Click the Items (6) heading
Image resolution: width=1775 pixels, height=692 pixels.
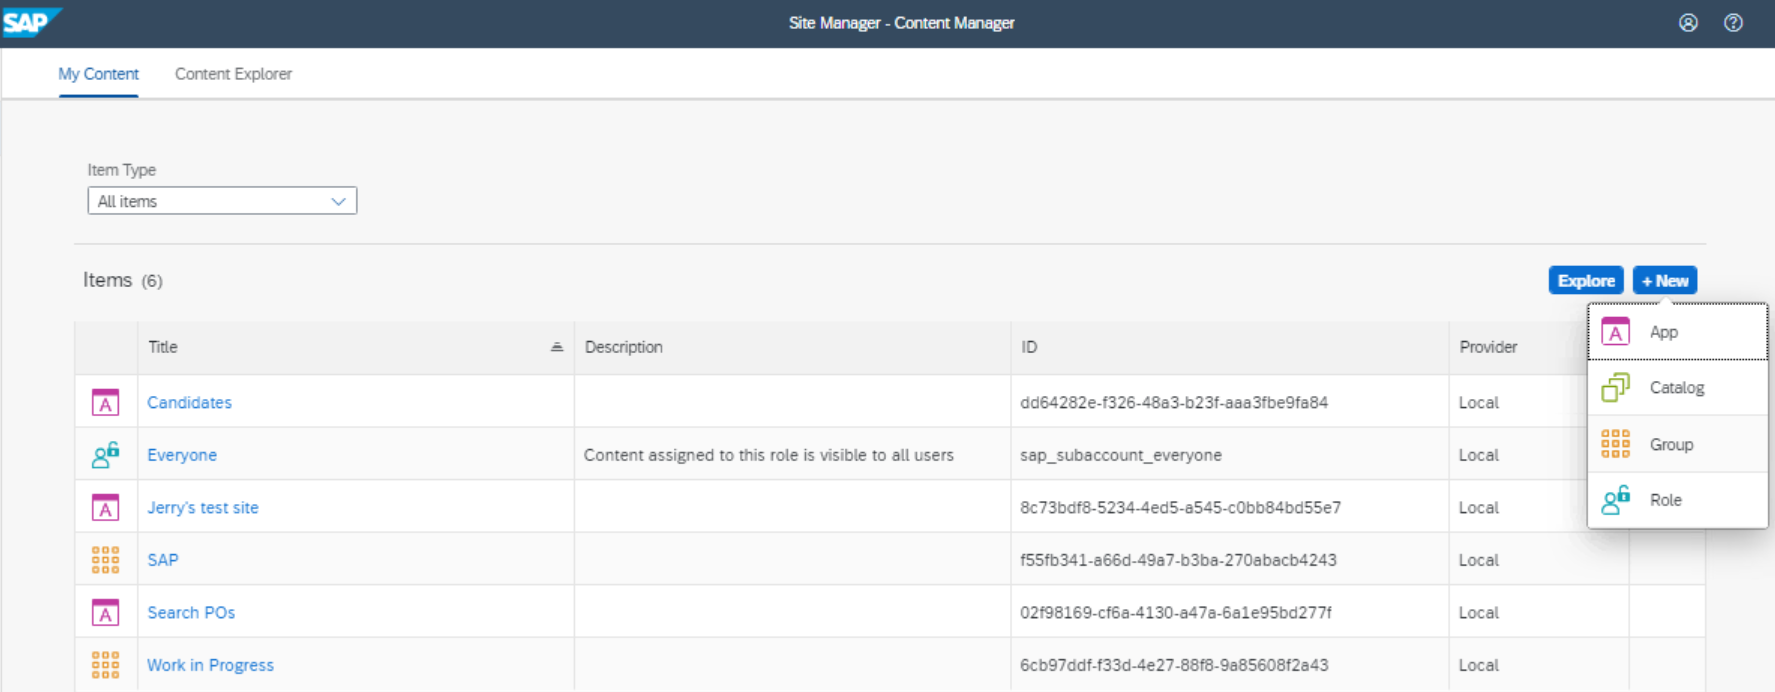pos(123,280)
